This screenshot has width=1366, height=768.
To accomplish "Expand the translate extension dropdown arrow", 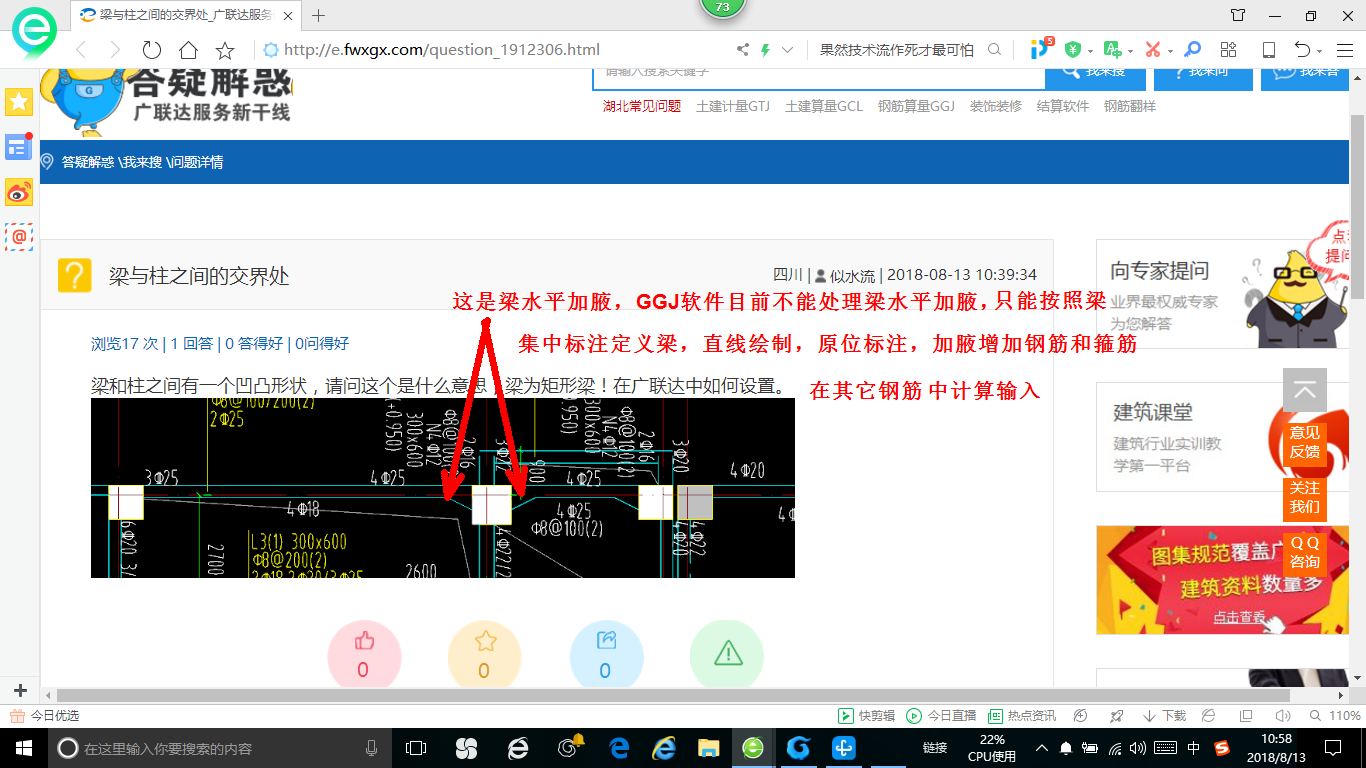I will (1130, 51).
